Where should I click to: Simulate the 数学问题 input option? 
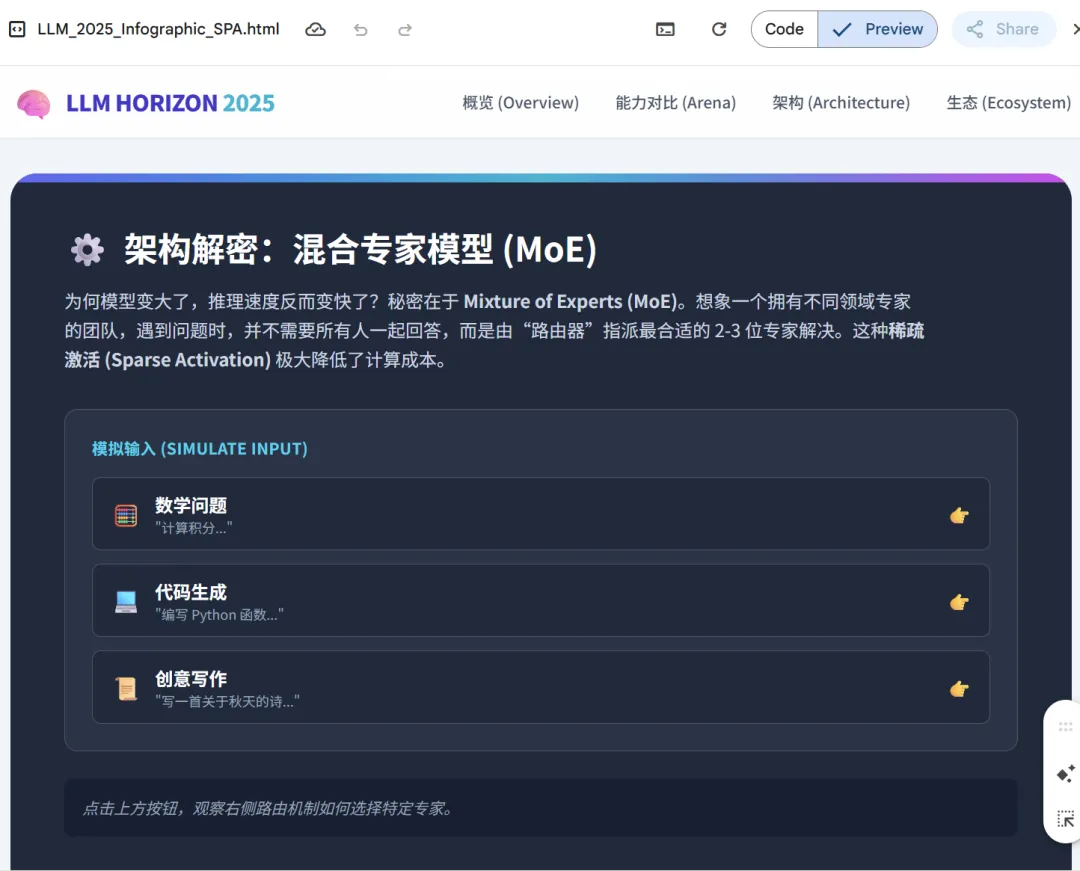pyautogui.click(x=541, y=514)
